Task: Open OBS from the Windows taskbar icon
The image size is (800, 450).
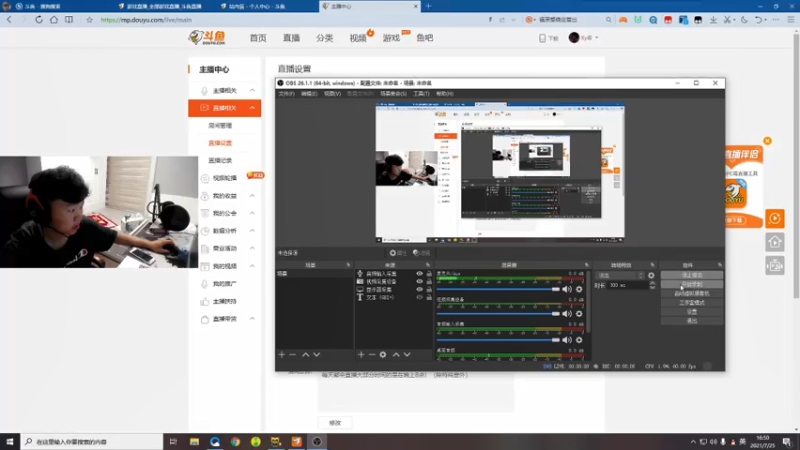Action: point(317,442)
